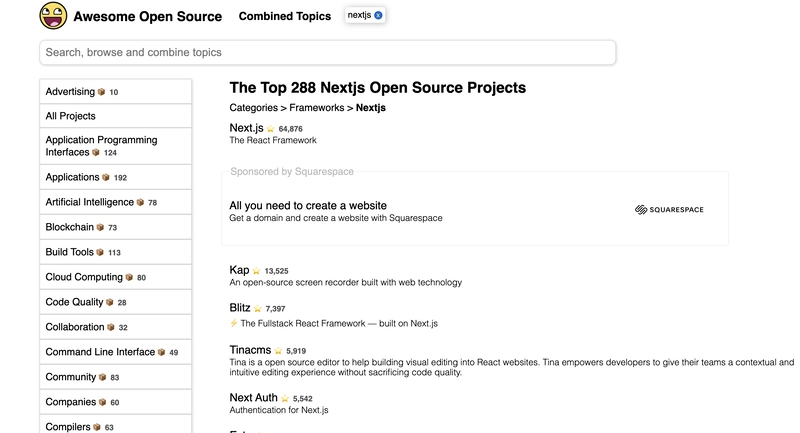
Task: Click package icon beside Interfaces 124
Action: coord(95,152)
